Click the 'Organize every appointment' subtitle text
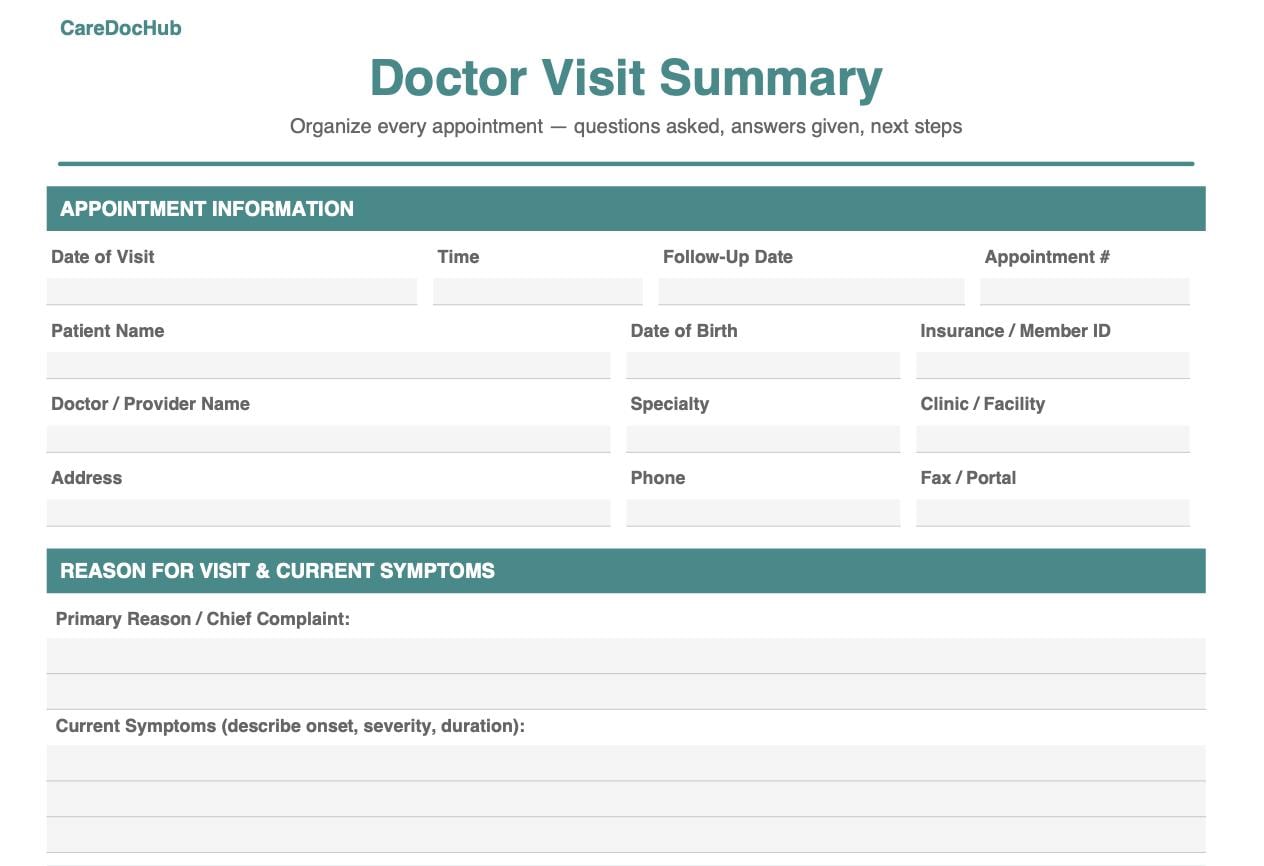The width and height of the screenshot is (1264, 866). coord(626,127)
